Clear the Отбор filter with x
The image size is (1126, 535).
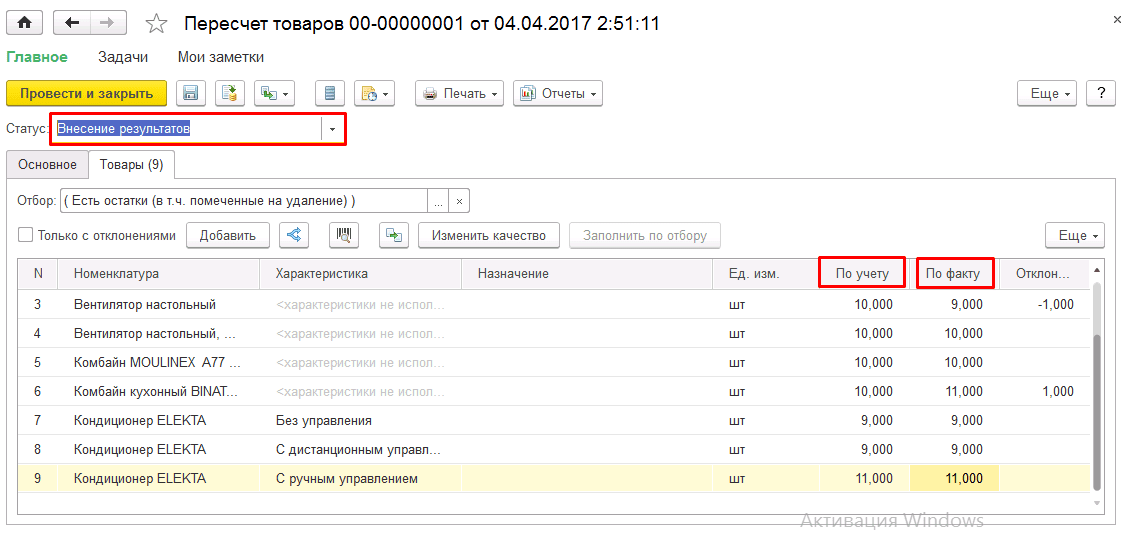(460, 200)
